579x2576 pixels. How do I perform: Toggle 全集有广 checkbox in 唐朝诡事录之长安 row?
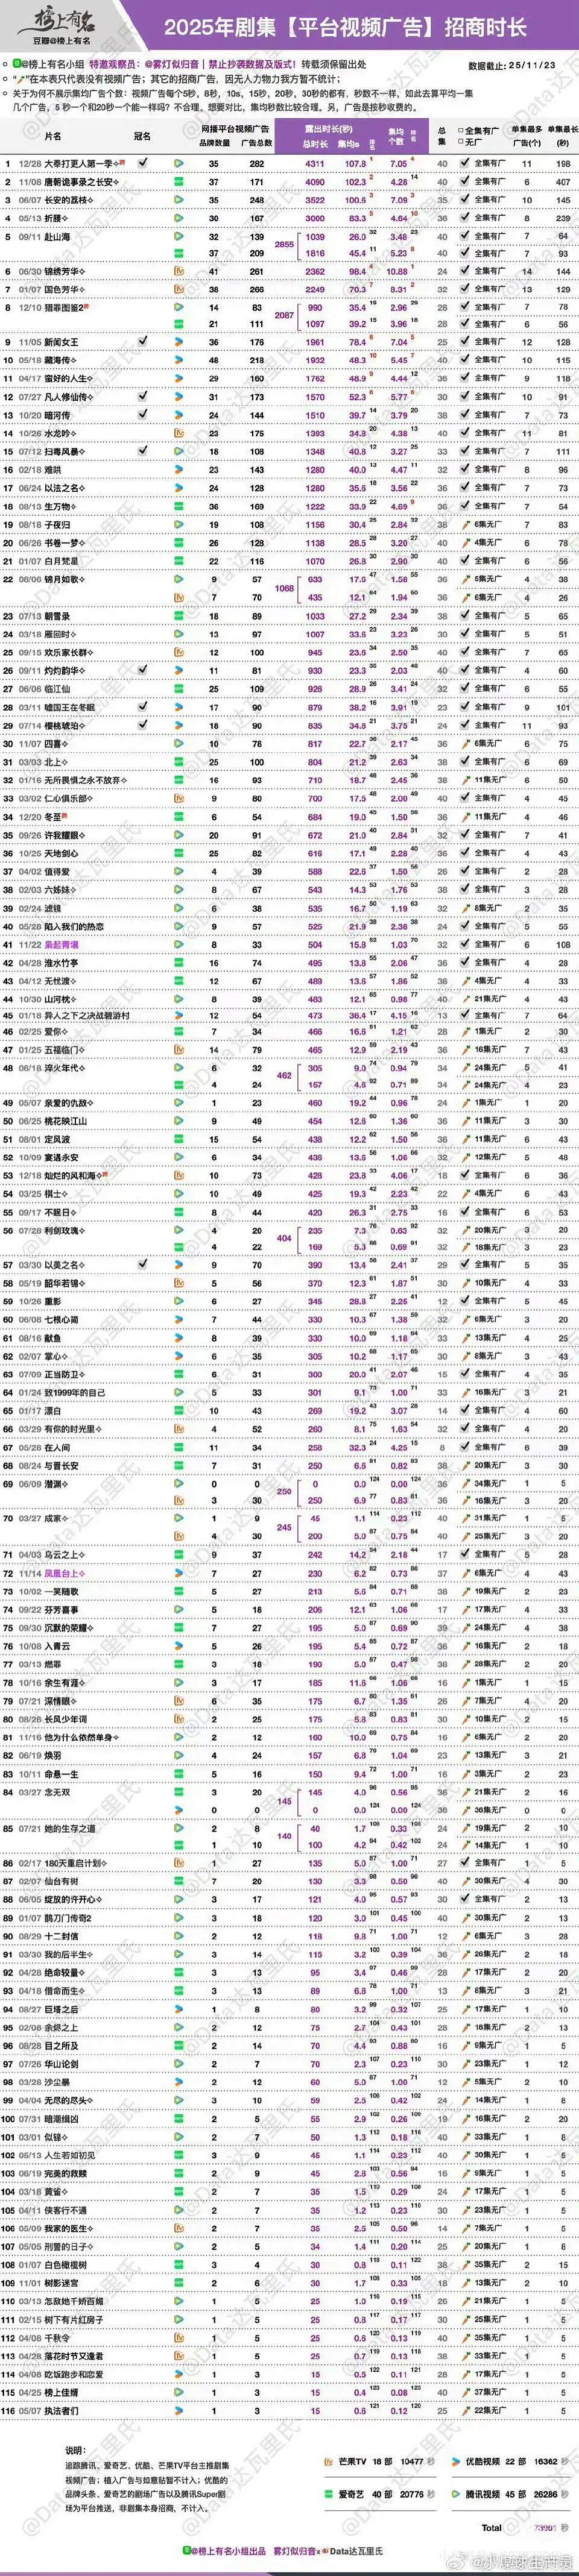(x=465, y=181)
